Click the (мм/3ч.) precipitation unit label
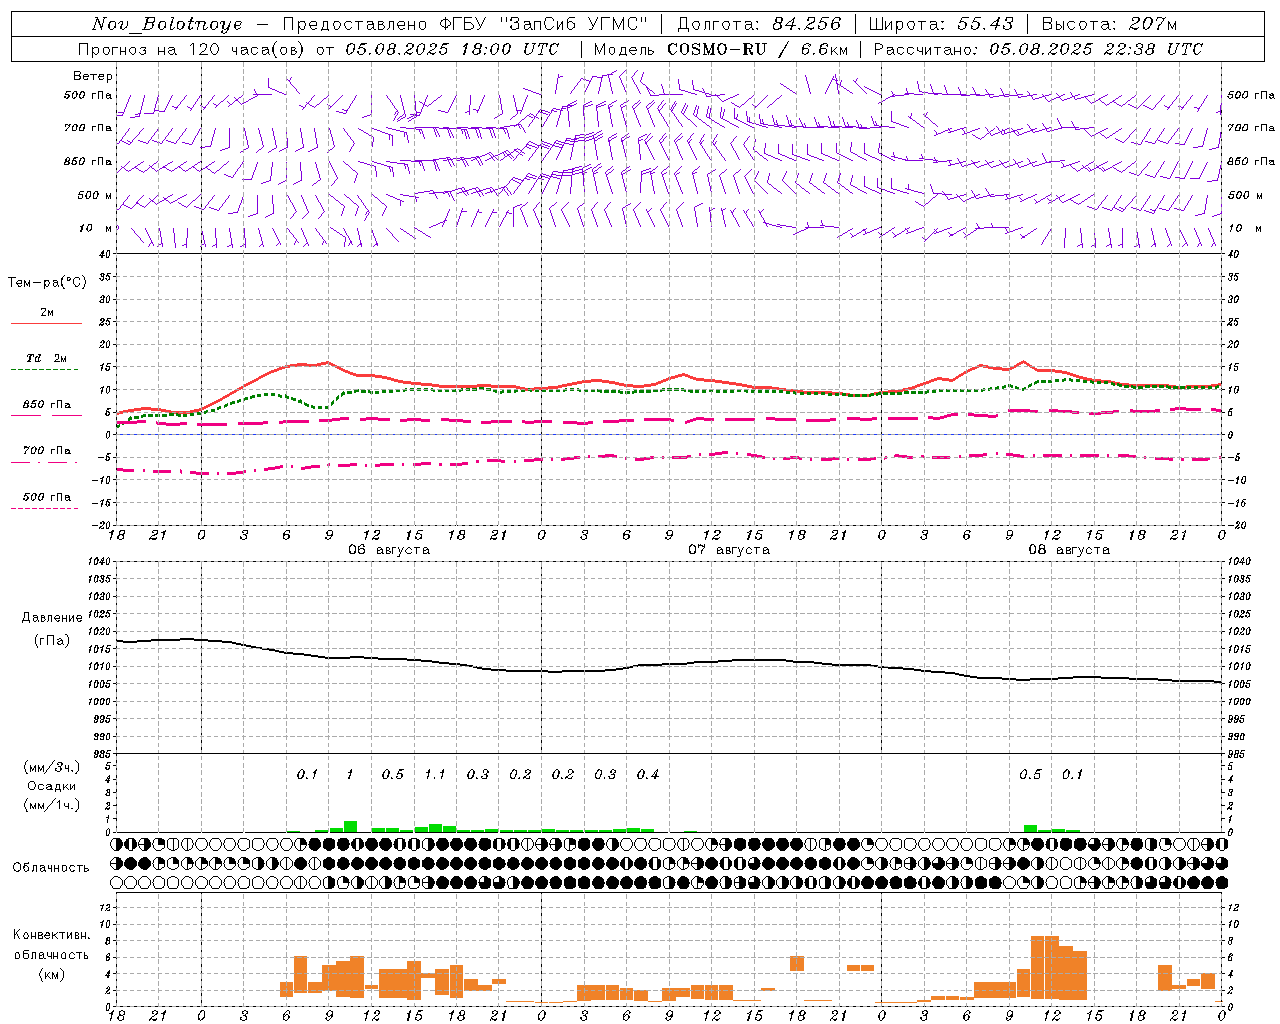 [52, 767]
